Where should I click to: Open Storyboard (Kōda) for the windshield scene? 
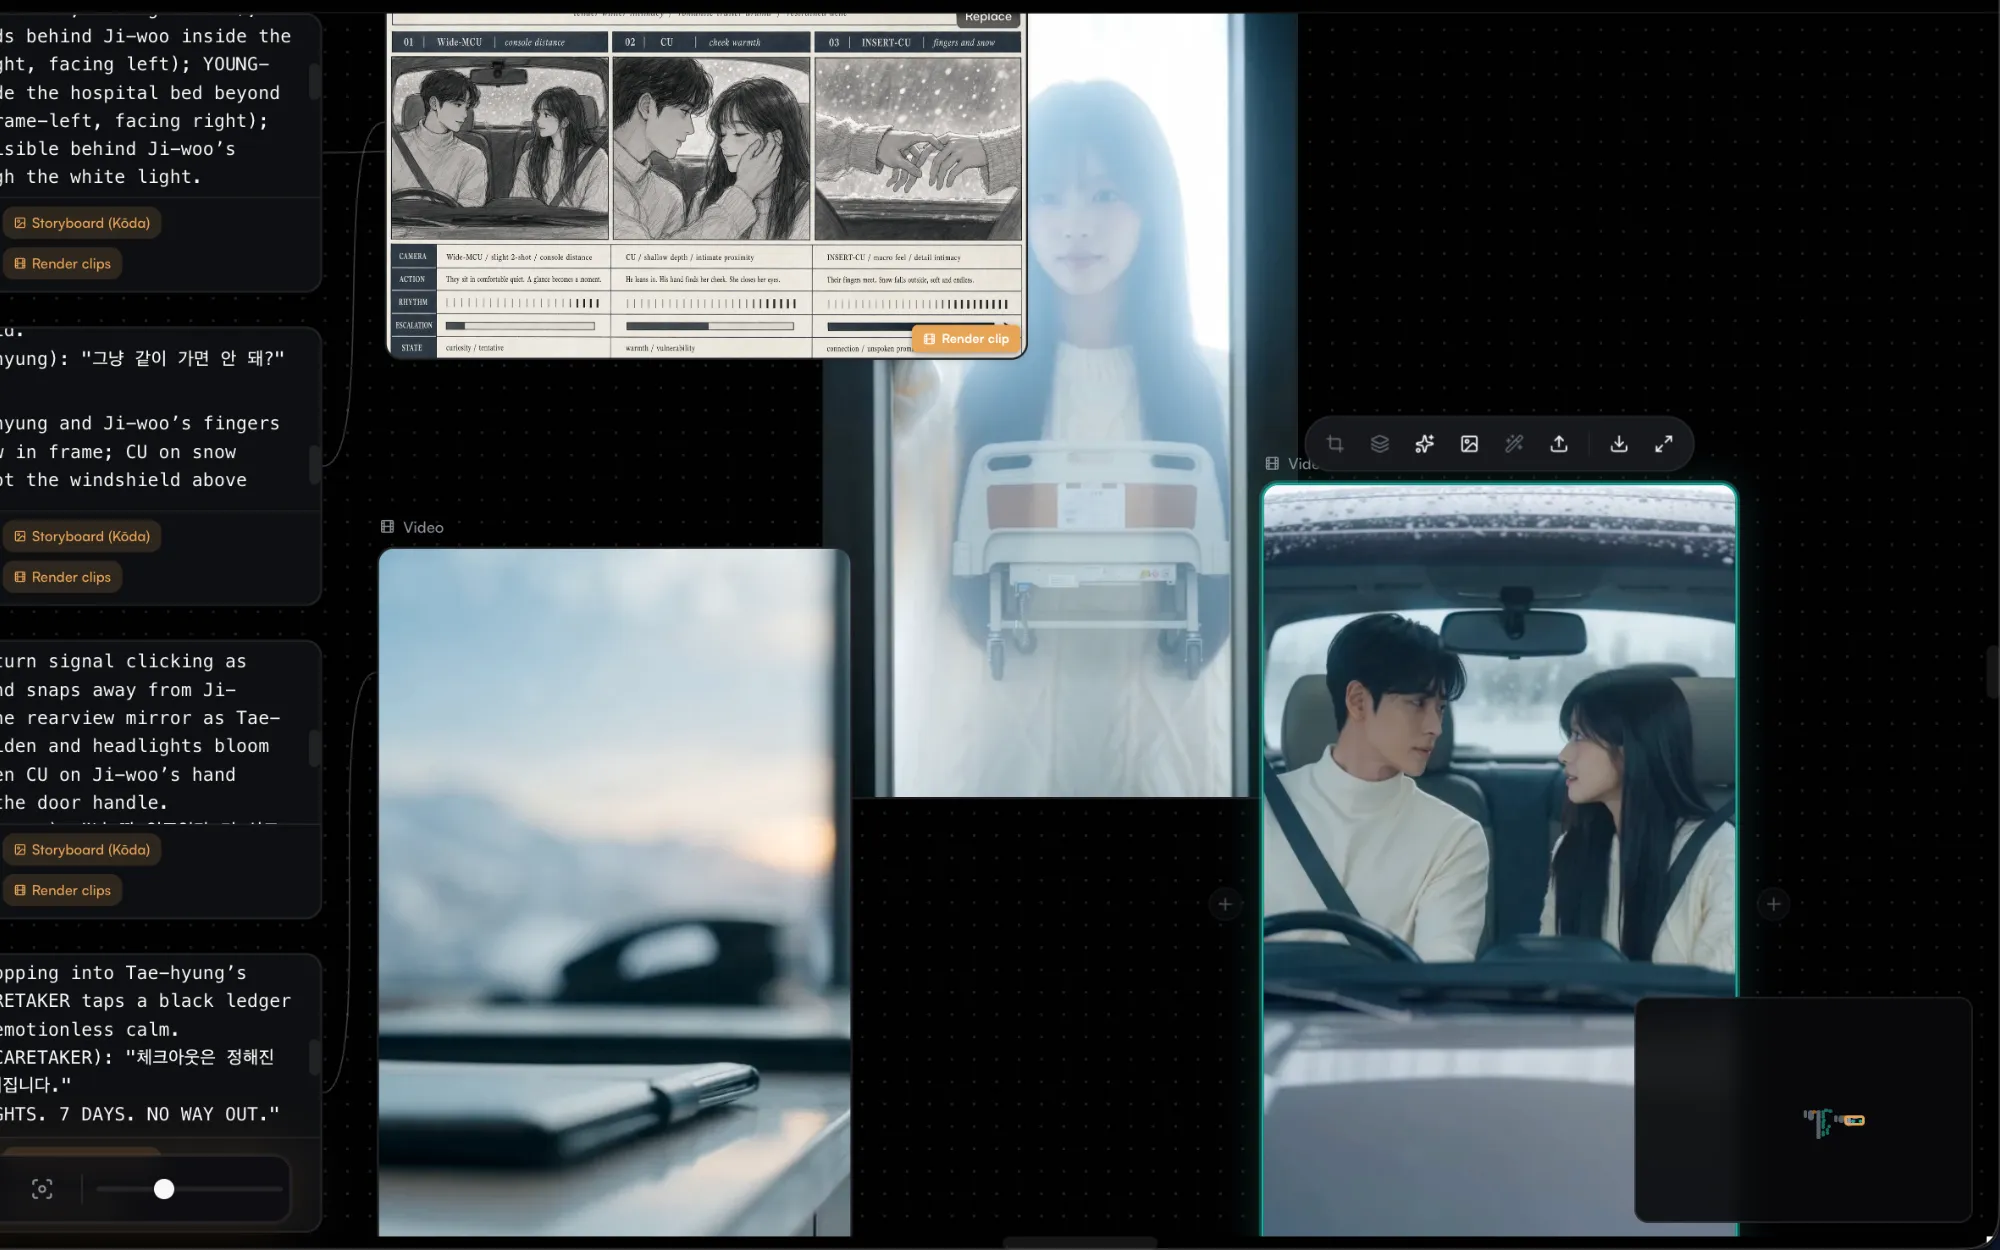pyautogui.click(x=82, y=536)
